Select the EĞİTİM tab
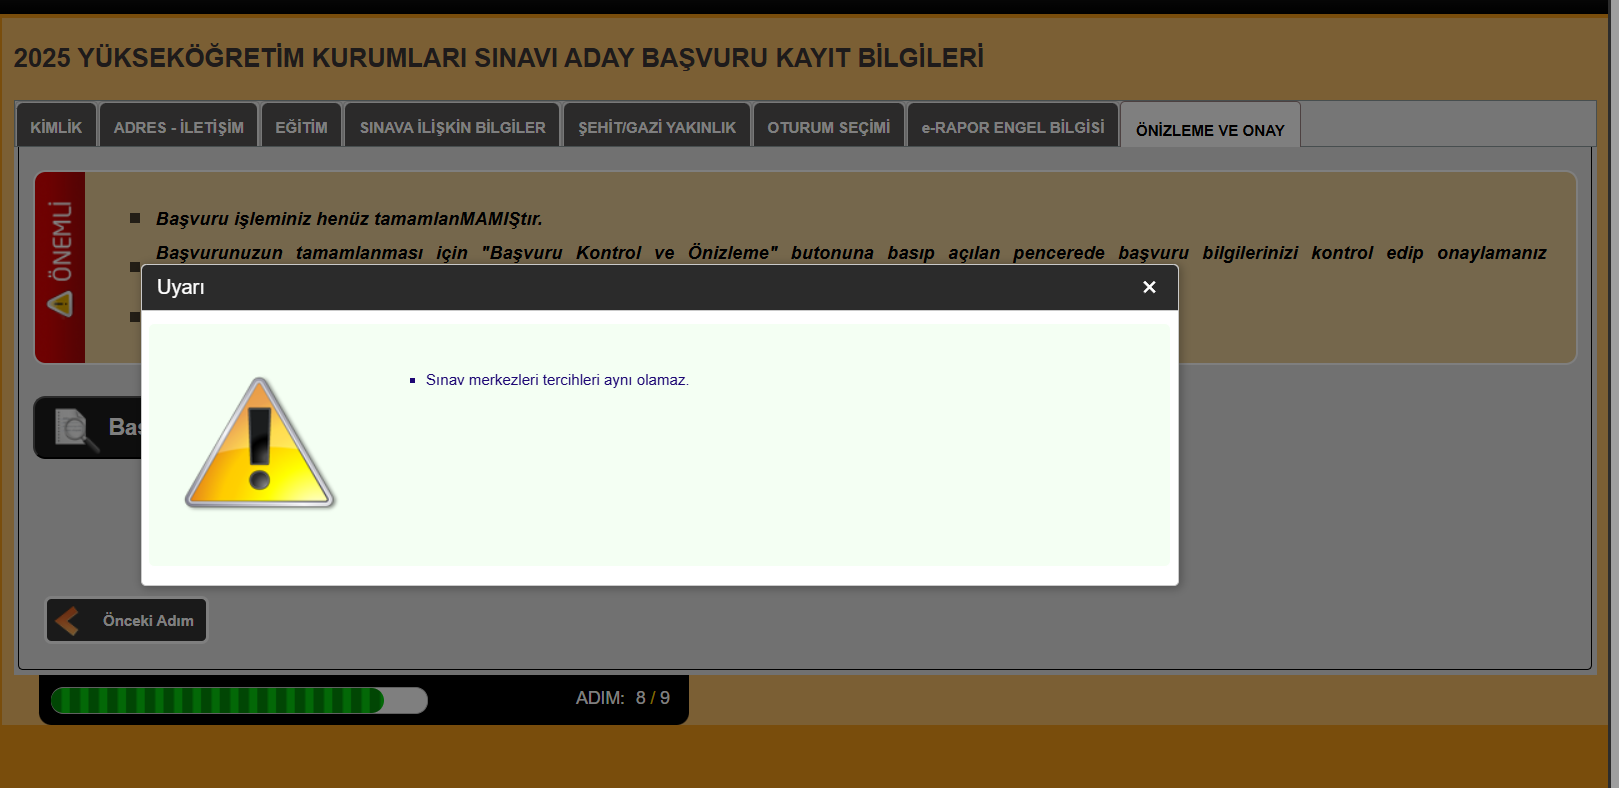 [x=301, y=126]
